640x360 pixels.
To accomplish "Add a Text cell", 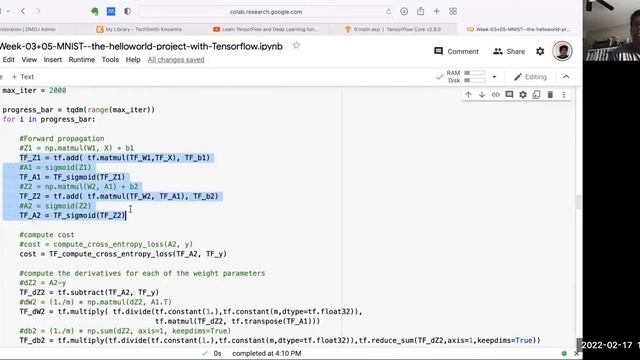I will 23,77.
